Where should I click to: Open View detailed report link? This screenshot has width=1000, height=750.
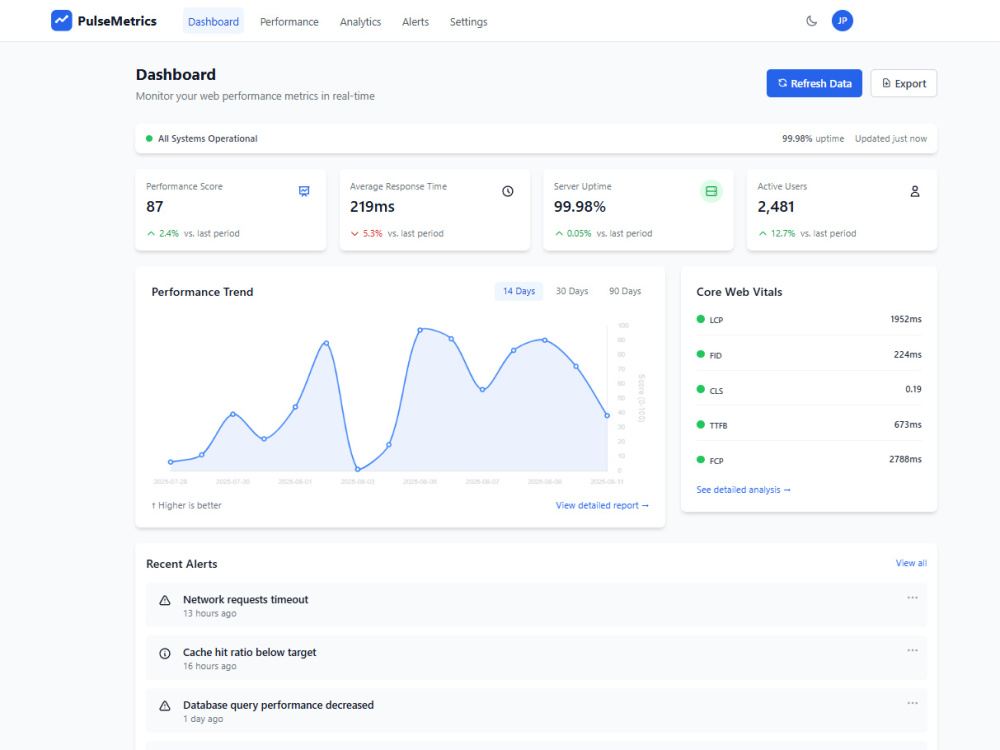coord(602,505)
